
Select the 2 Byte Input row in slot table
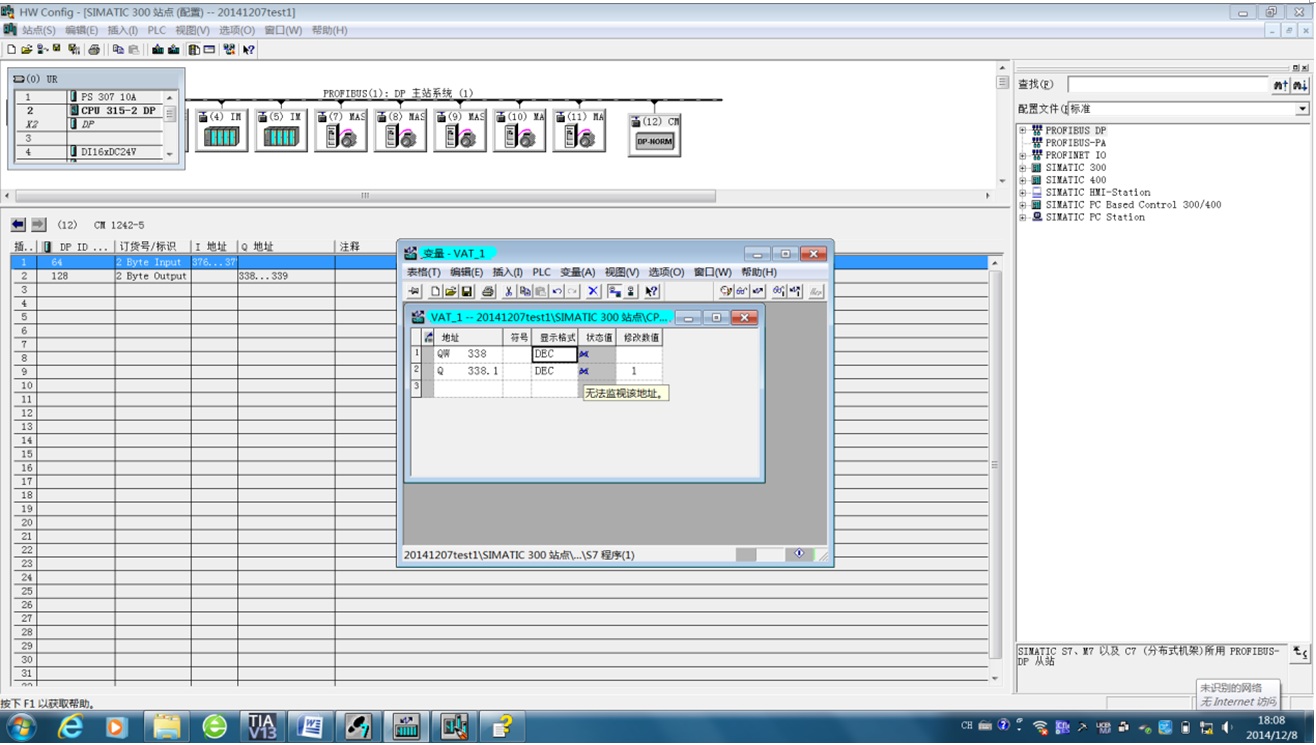[500, 262]
